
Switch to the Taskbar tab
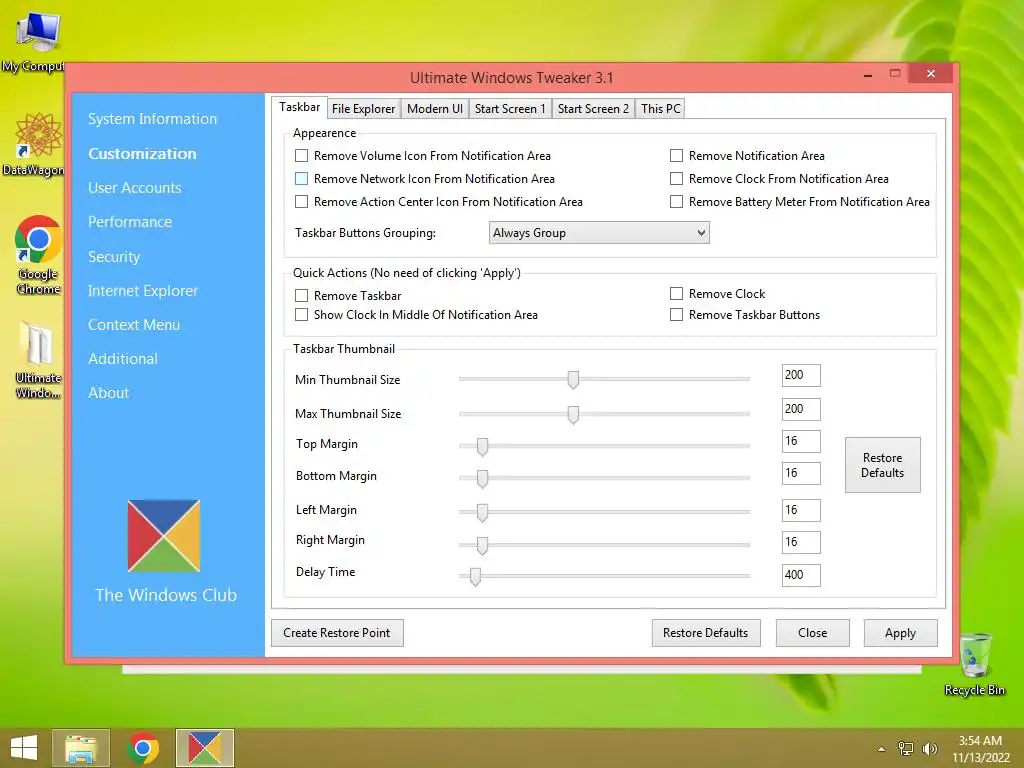299,107
